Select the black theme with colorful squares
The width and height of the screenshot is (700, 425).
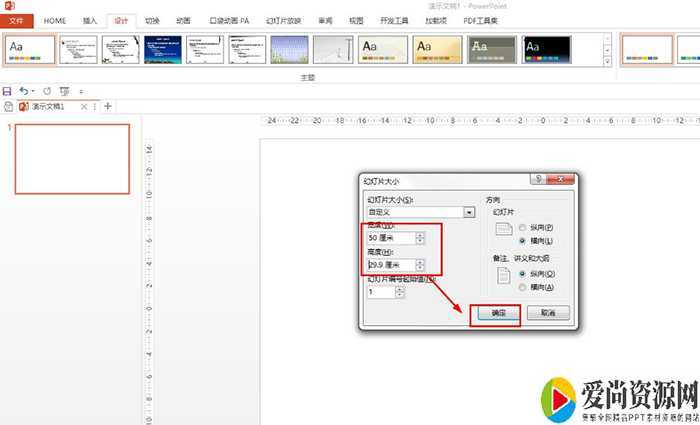point(546,50)
